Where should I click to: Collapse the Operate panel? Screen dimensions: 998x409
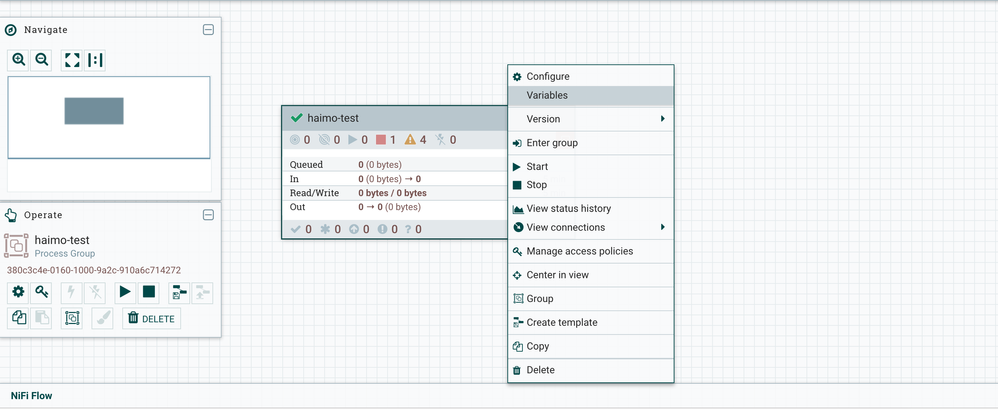coord(208,215)
